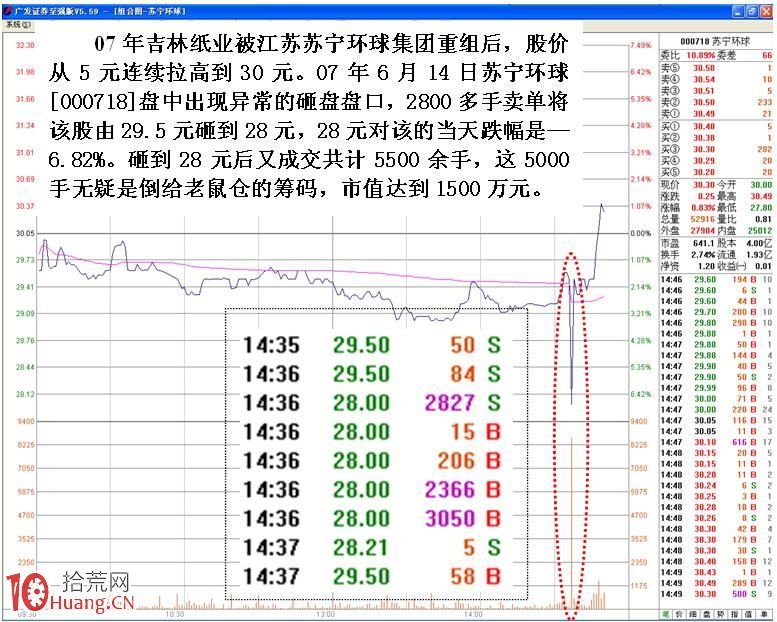
Task: Select the 买⑤ 30.28 bid row
Action: [717, 172]
